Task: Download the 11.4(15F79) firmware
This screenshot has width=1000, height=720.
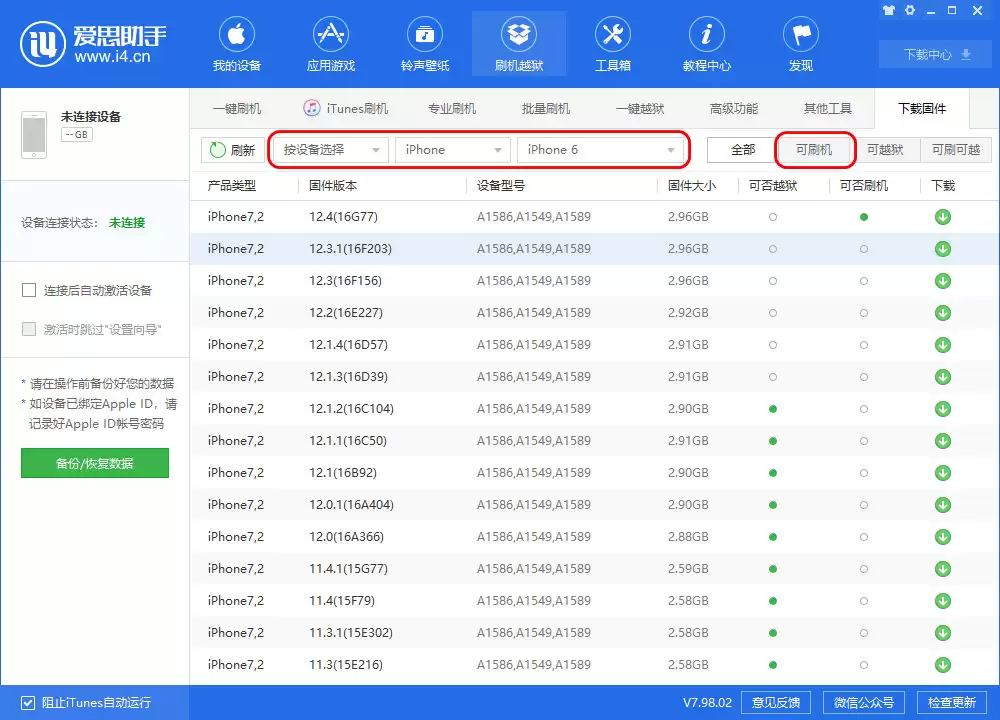Action: point(943,601)
